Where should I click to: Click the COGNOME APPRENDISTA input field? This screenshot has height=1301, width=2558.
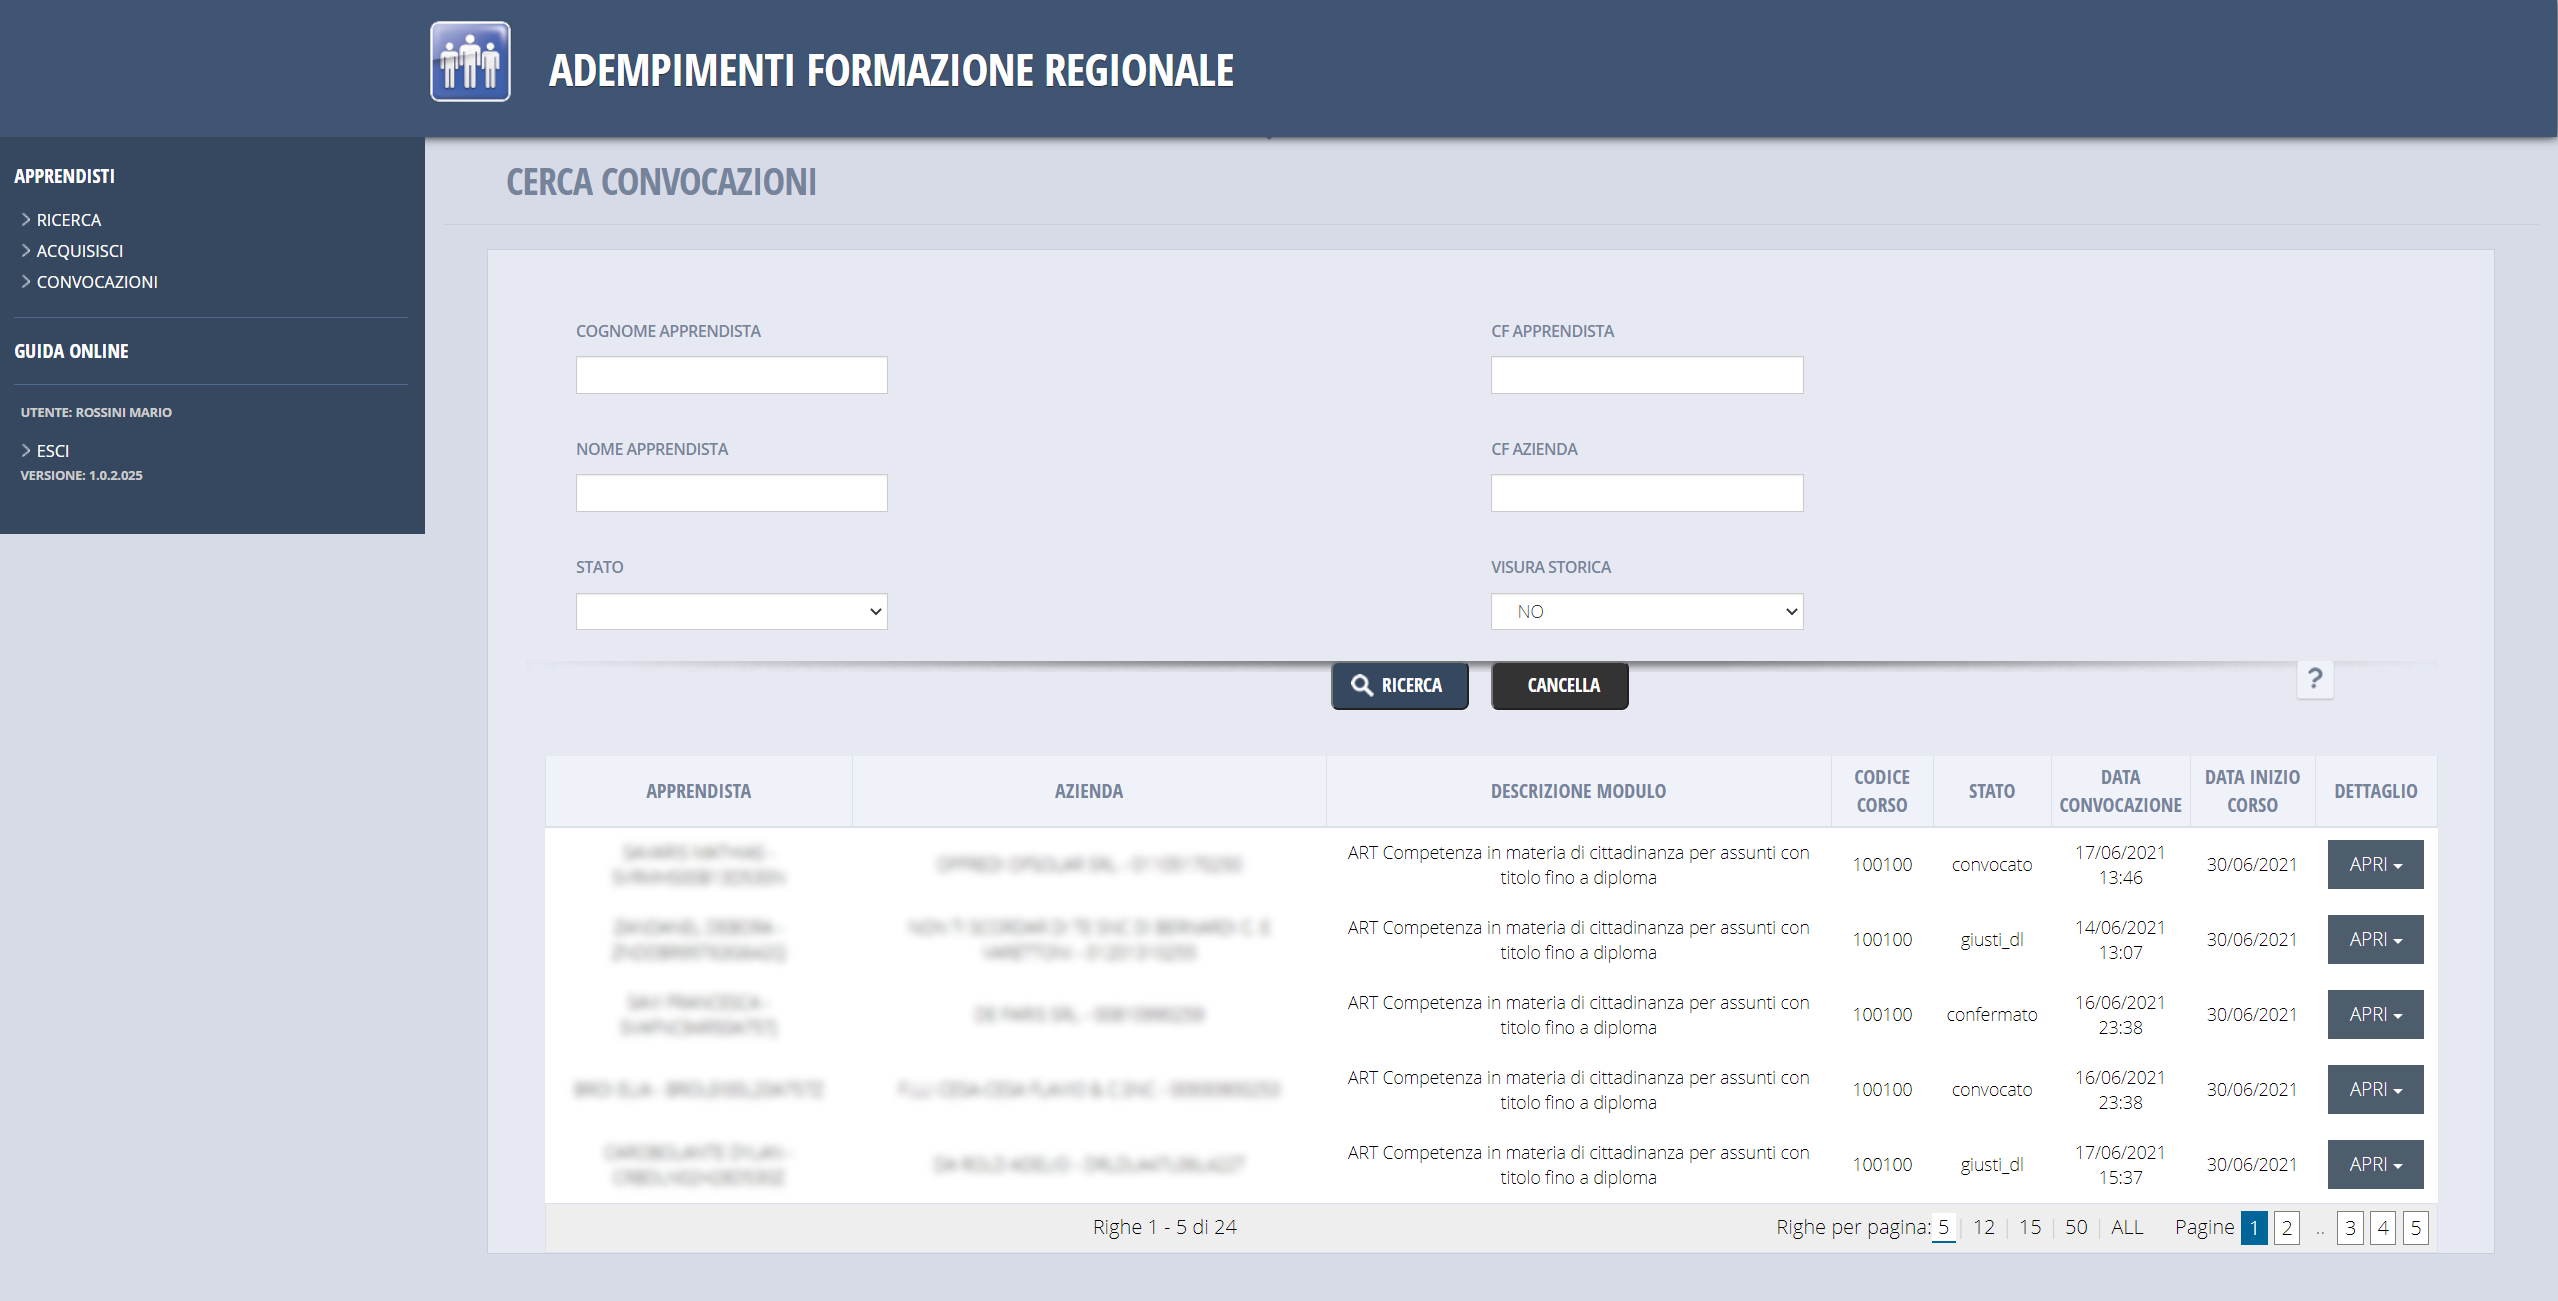tap(731, 375)
